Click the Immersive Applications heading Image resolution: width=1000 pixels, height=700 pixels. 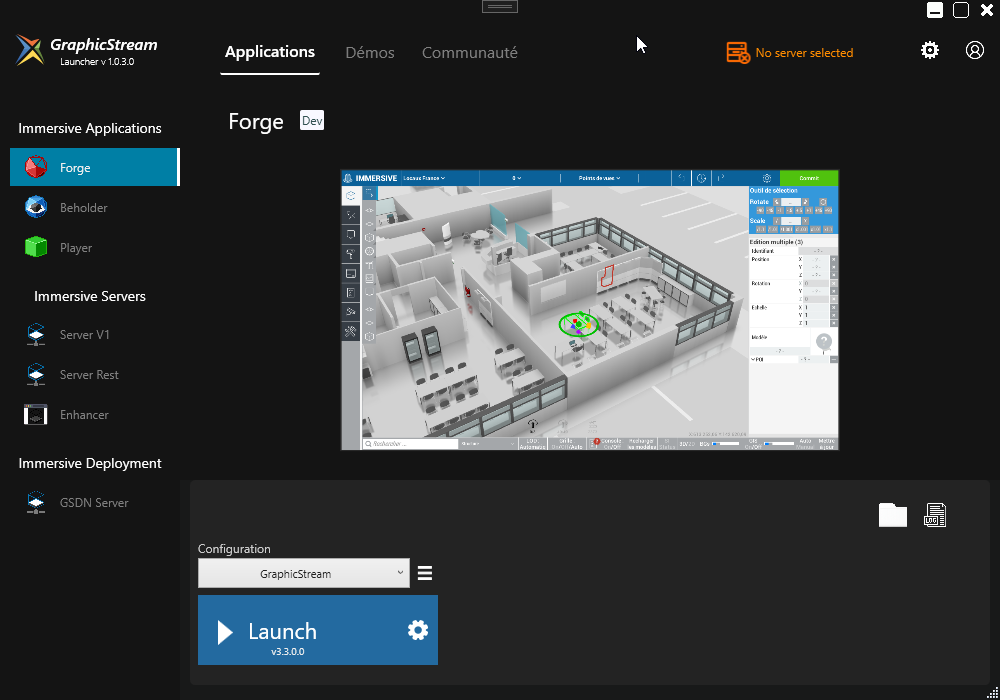[x=90, y=128]
